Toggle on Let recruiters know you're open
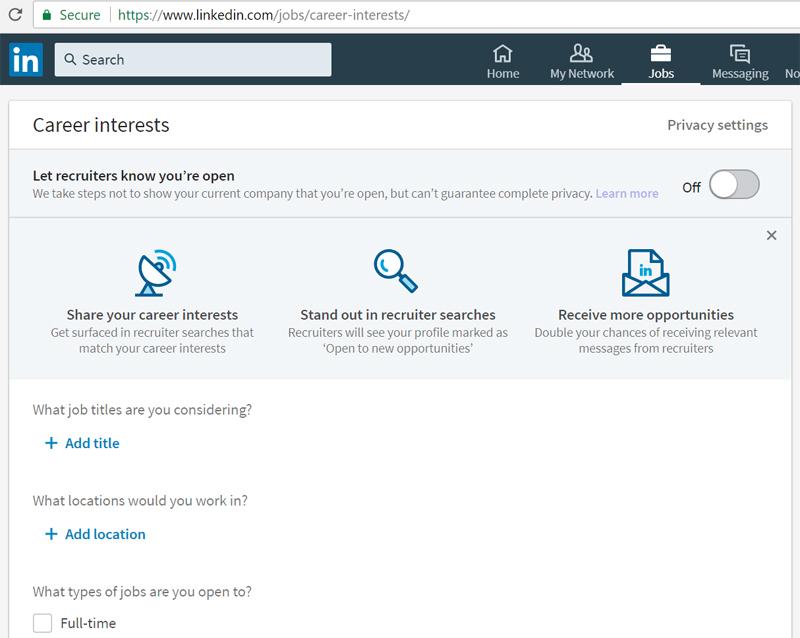This screenshot has width=800, height=638. pyautogui.click(x=734, y=185)
